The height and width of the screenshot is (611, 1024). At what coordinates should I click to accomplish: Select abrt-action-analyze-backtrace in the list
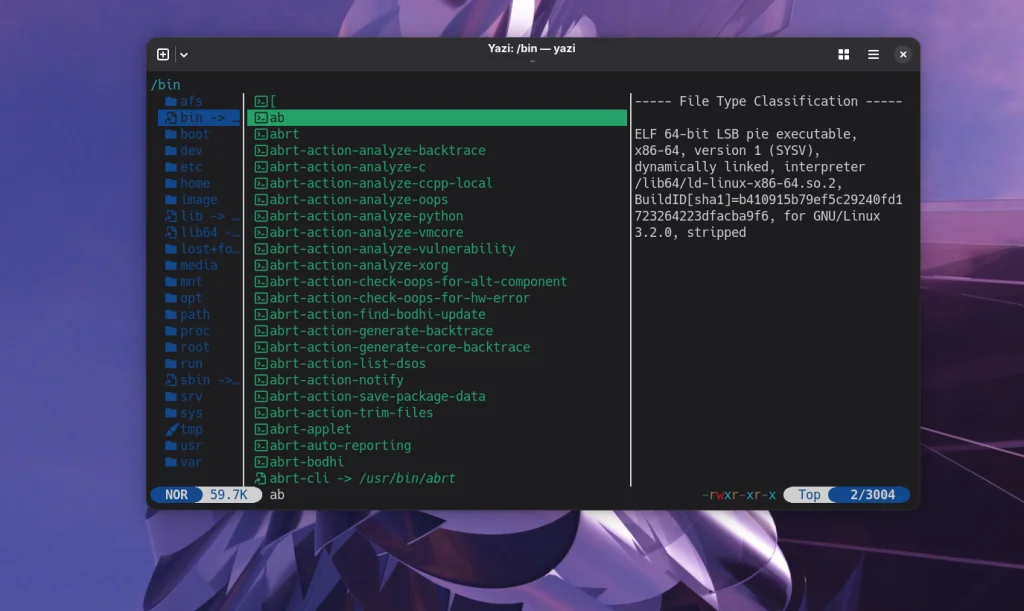377,150
